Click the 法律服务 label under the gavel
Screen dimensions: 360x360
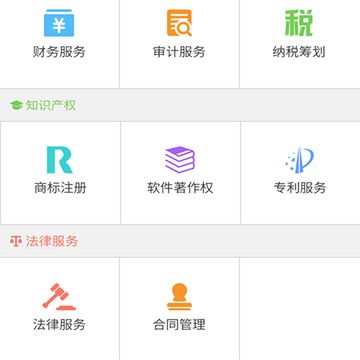[59, 324]
